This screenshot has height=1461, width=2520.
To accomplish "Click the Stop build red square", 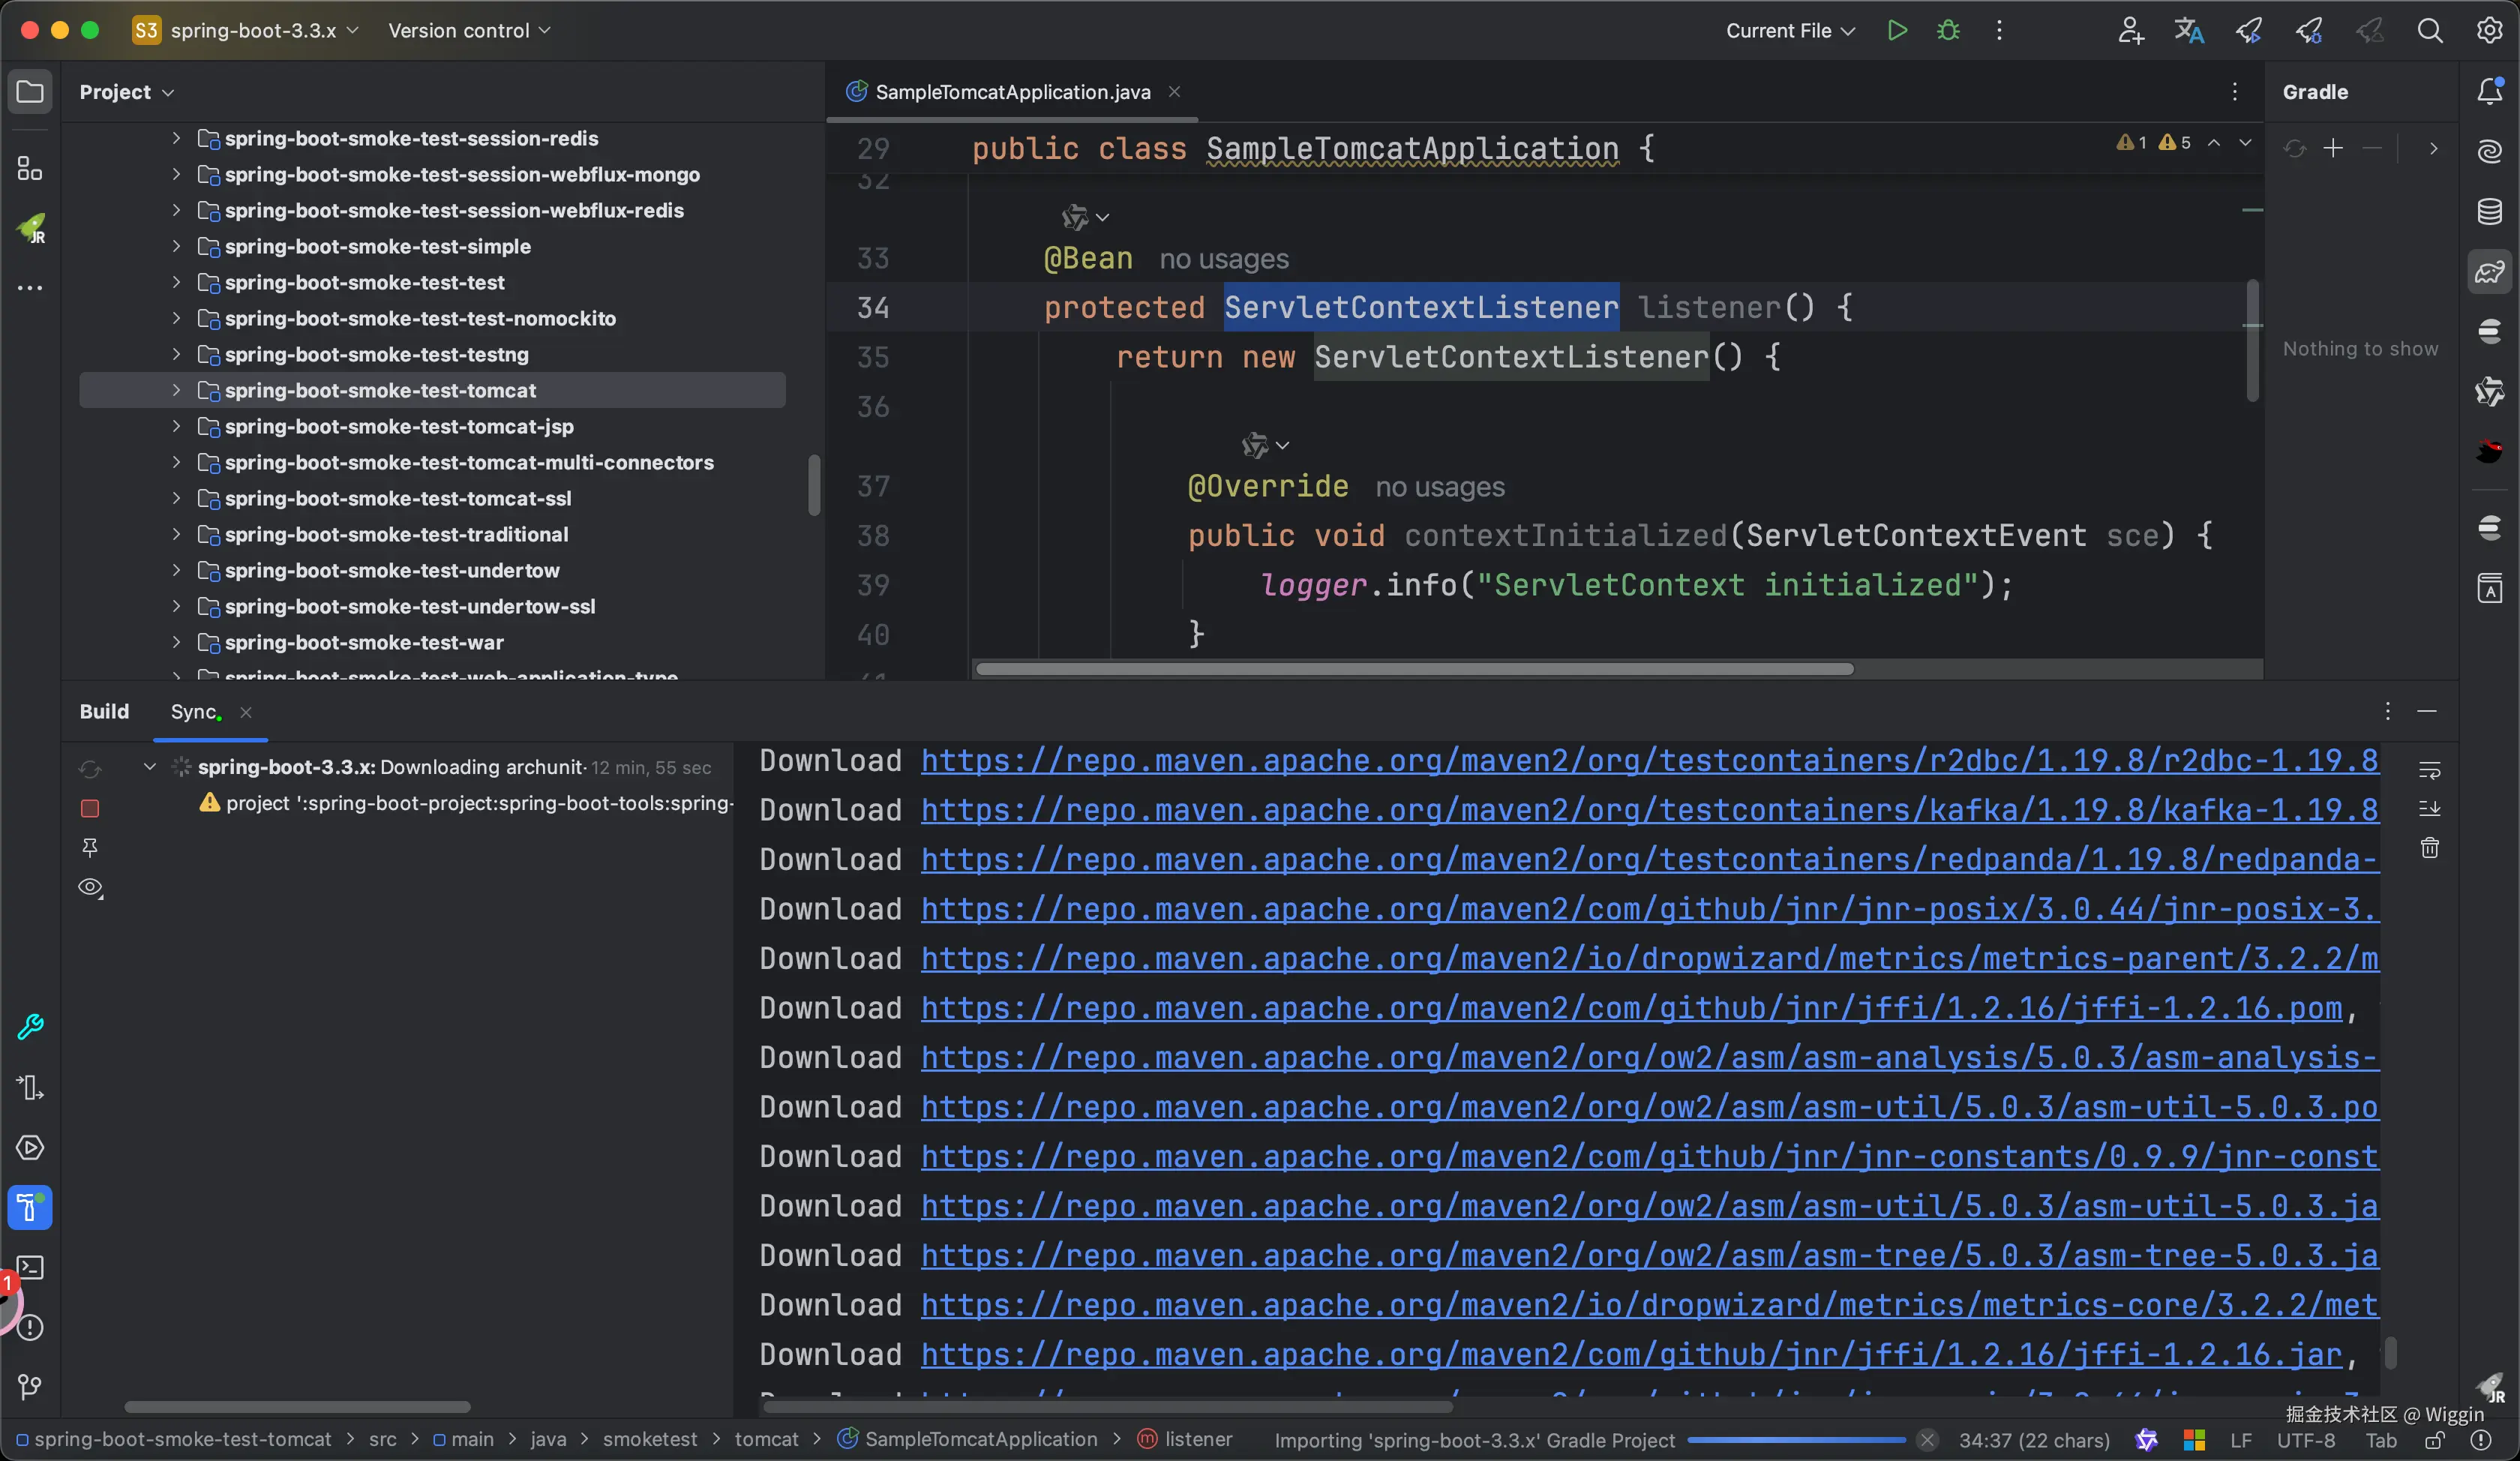I will [x=90, y=808].
